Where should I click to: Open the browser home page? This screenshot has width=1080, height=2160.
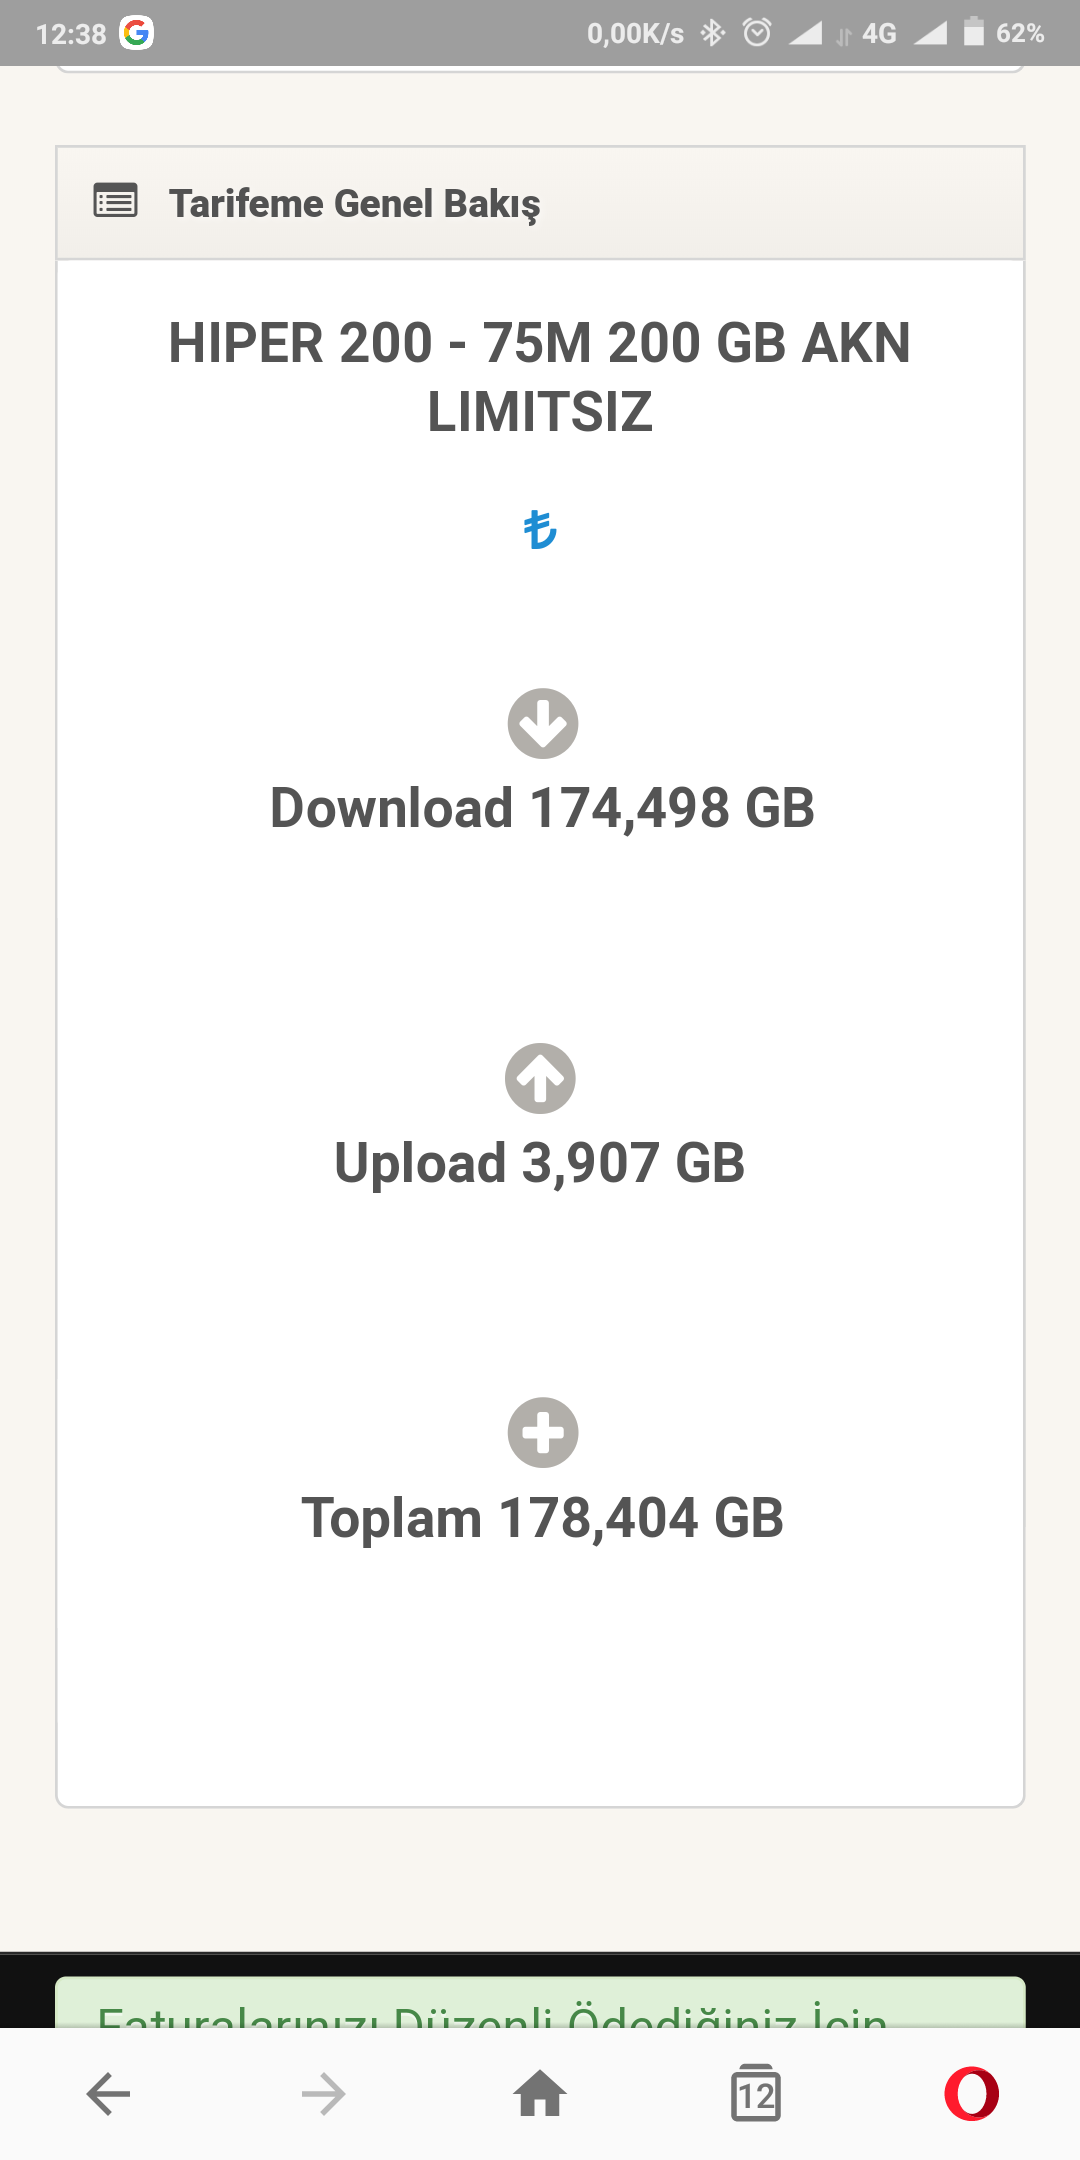pos(540,2093)
